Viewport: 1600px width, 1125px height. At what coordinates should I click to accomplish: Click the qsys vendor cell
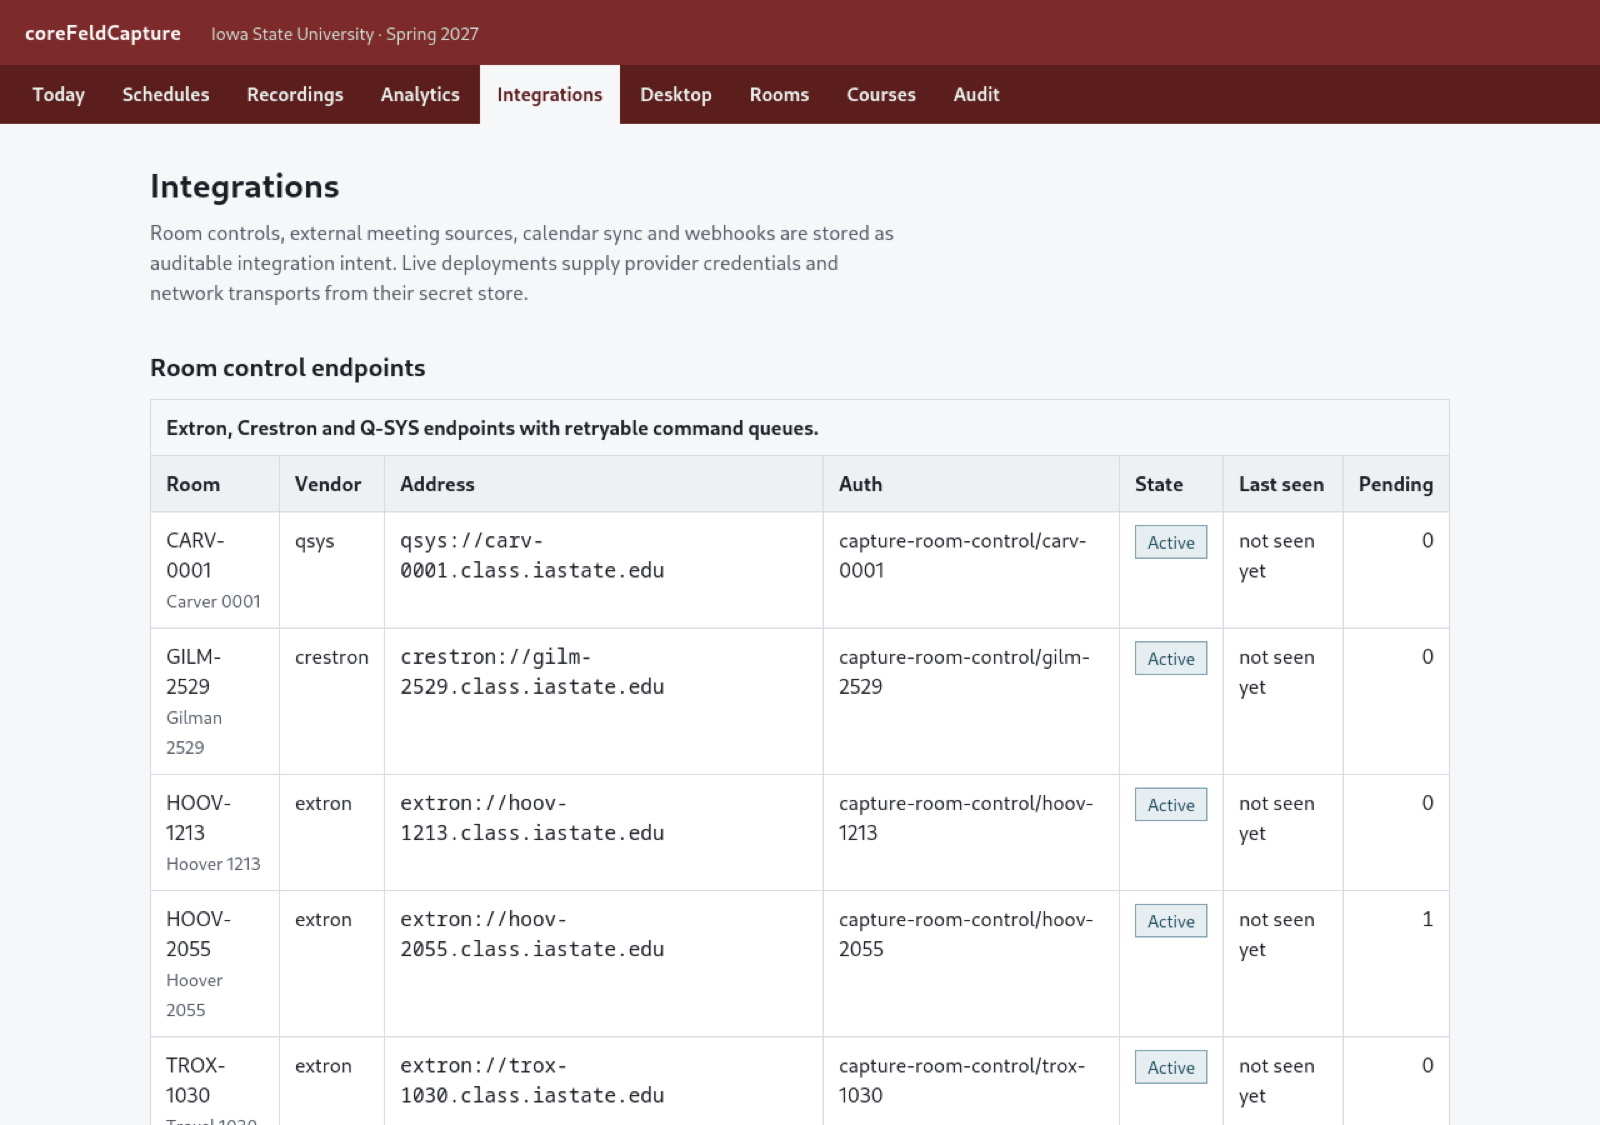pos(332,570)
